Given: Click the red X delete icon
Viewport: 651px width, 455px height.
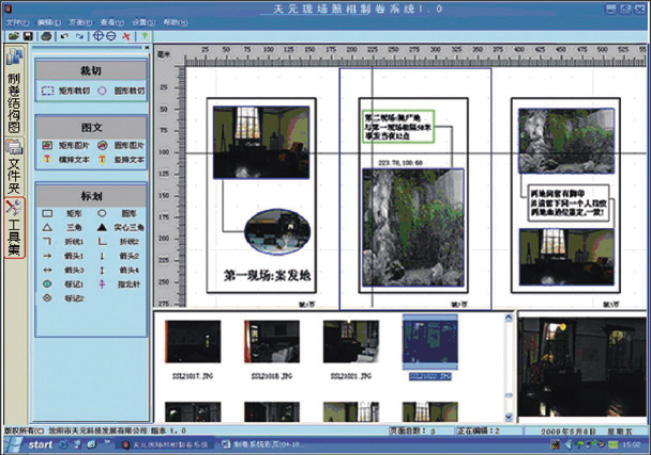Looking at the screenshot, I should [126, 37].
